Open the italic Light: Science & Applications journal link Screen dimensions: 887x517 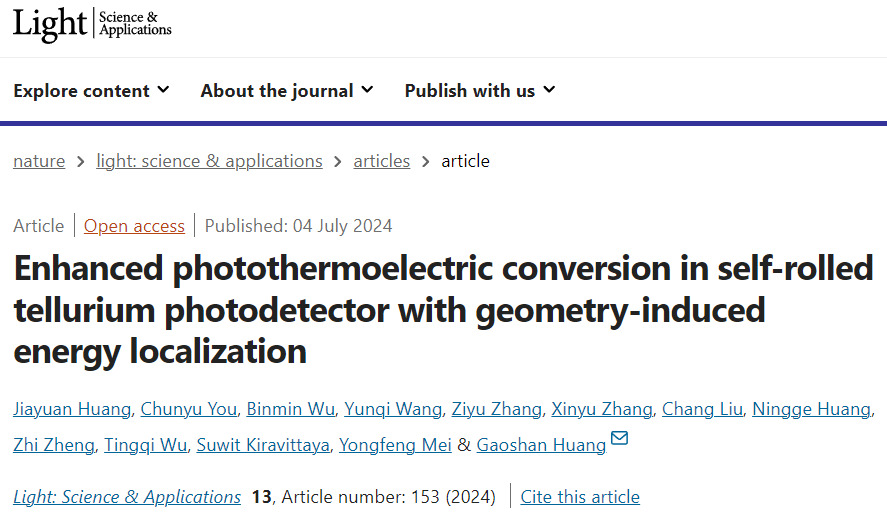tap(127, 496)
